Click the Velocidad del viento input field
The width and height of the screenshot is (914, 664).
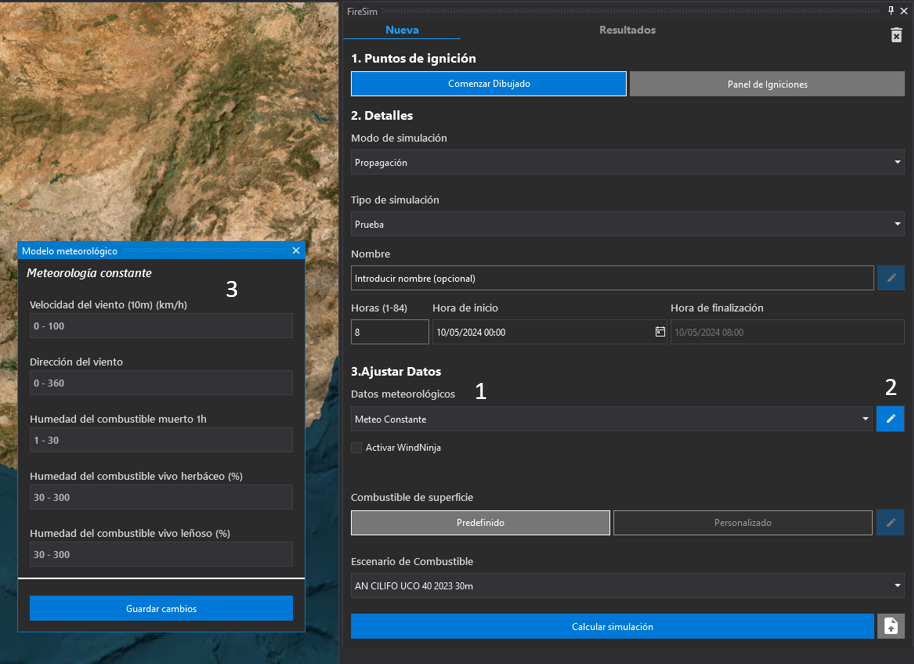(161, 326)
